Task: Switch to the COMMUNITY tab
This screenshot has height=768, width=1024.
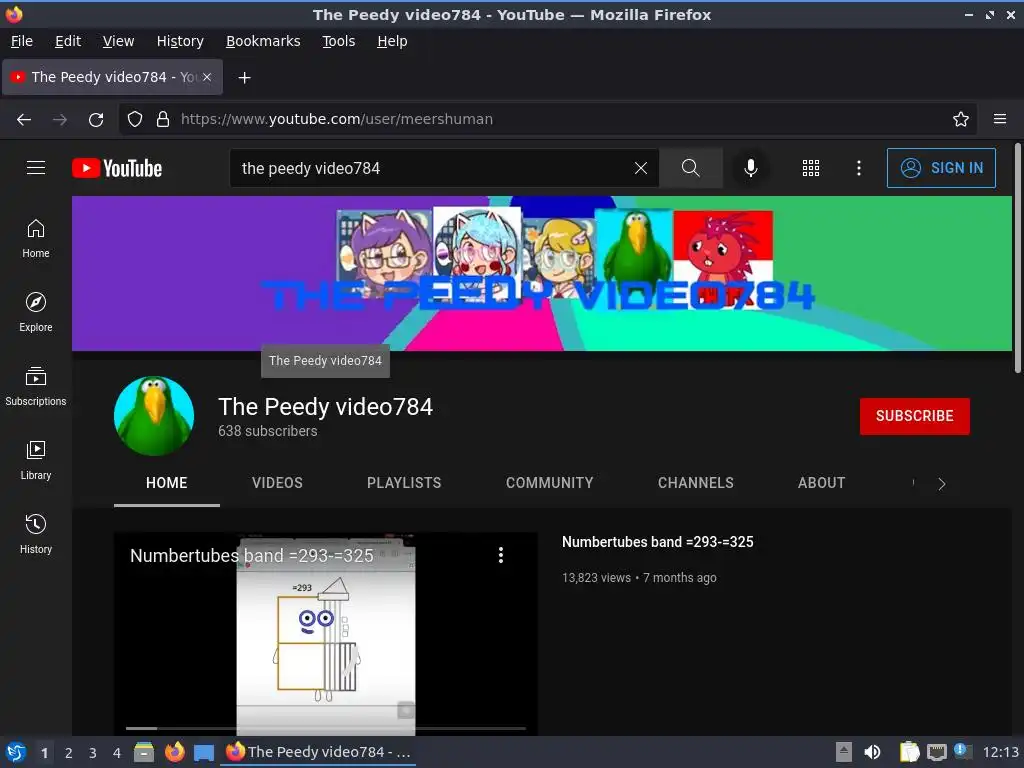Action: [550, 483]
